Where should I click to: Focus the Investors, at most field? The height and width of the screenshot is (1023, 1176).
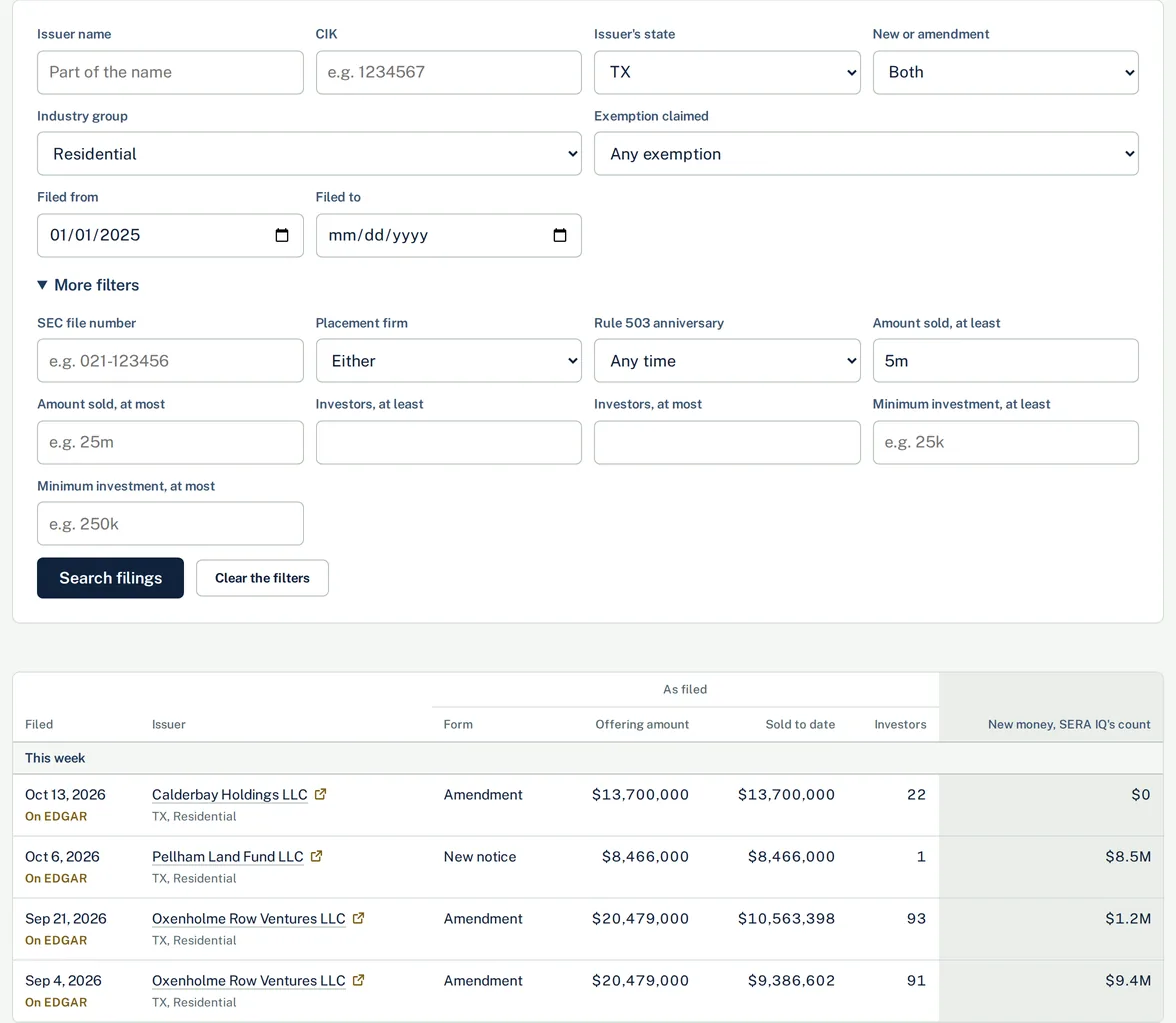pos(727,442)
